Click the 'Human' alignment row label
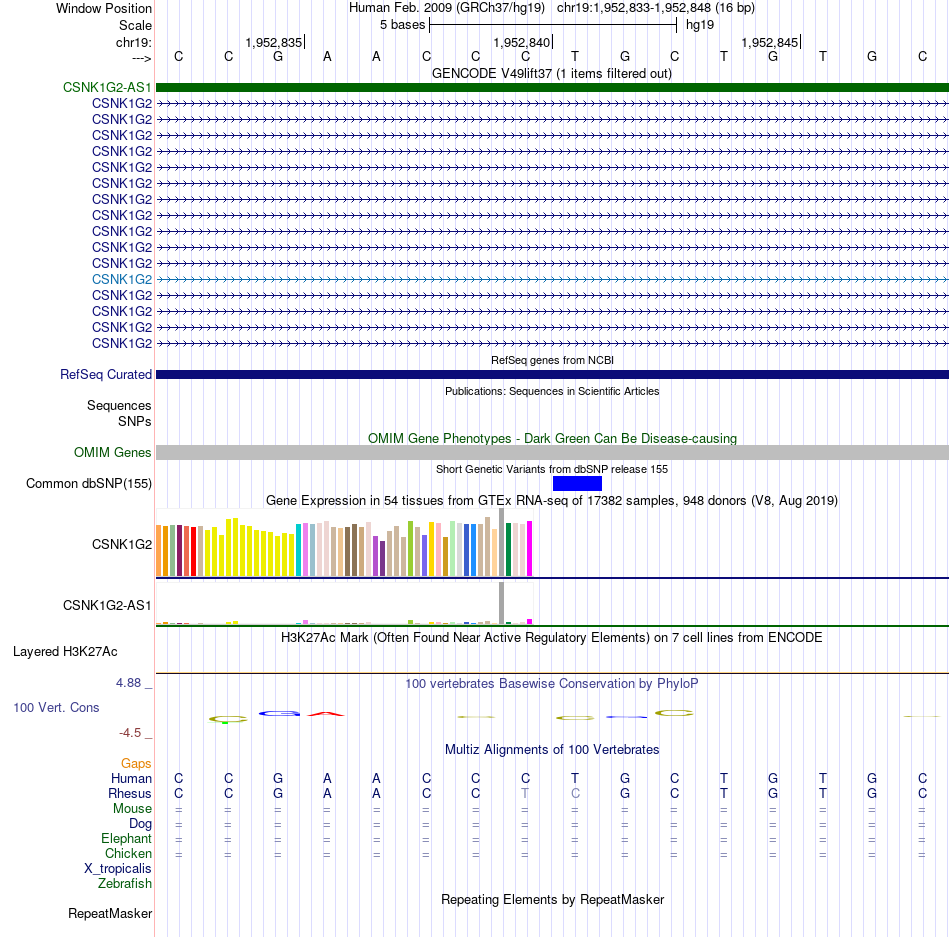The width and height of the screenshot is (950, 937). coord(131,778)
